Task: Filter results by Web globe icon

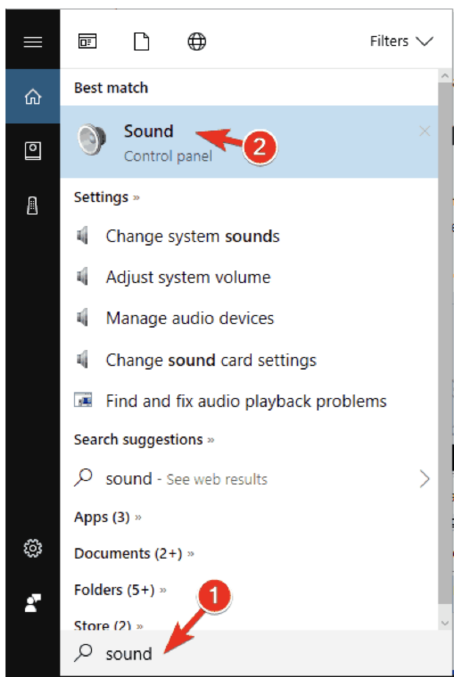Action: (x=197, y=42)
